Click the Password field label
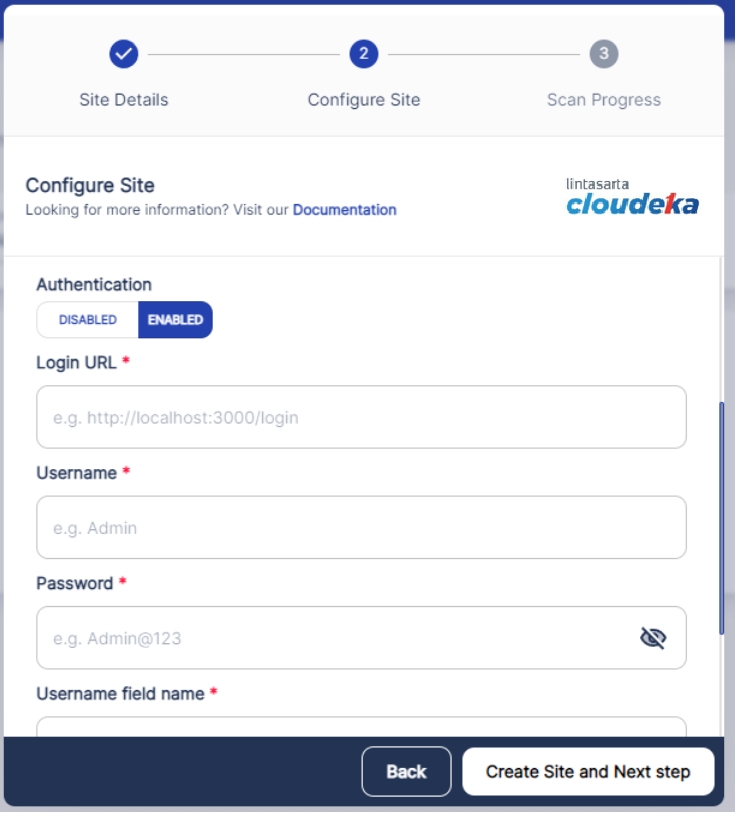The image size is (738, 814). click(75, 583)
